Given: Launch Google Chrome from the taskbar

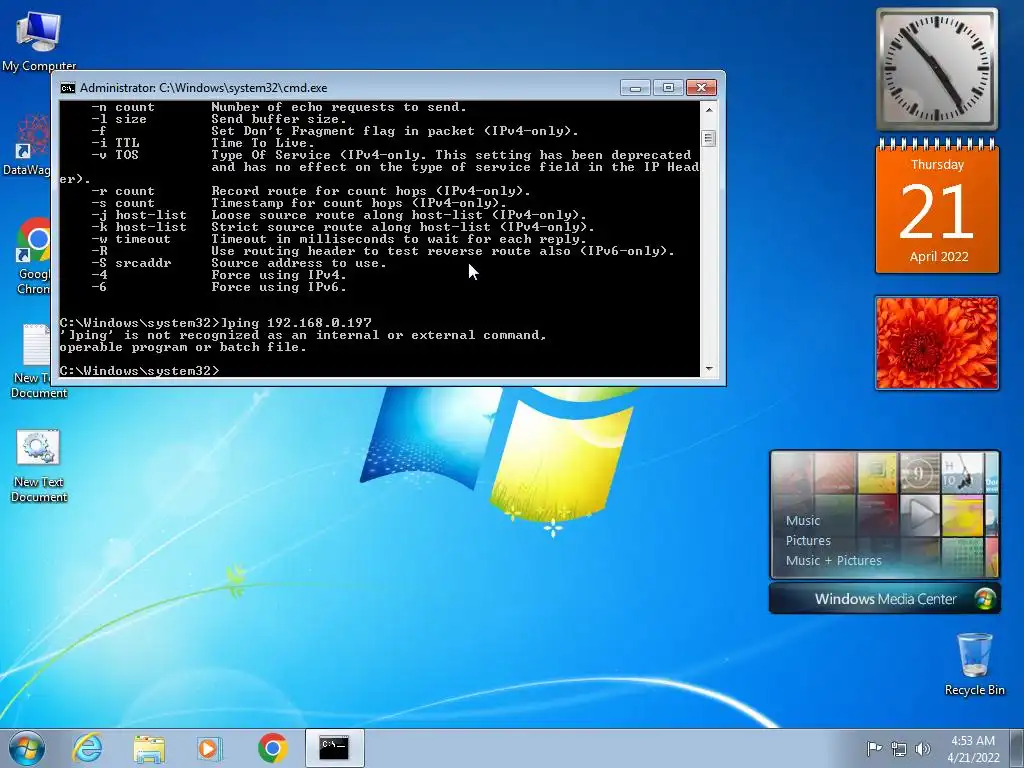Looking at the screenshot, I should [272, 748].
